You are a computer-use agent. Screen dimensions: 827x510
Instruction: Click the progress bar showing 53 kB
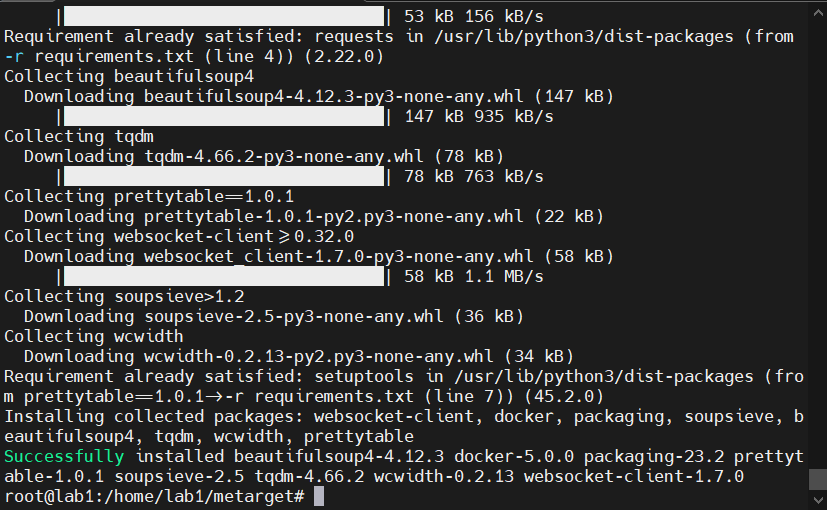(x=225, y=16)
